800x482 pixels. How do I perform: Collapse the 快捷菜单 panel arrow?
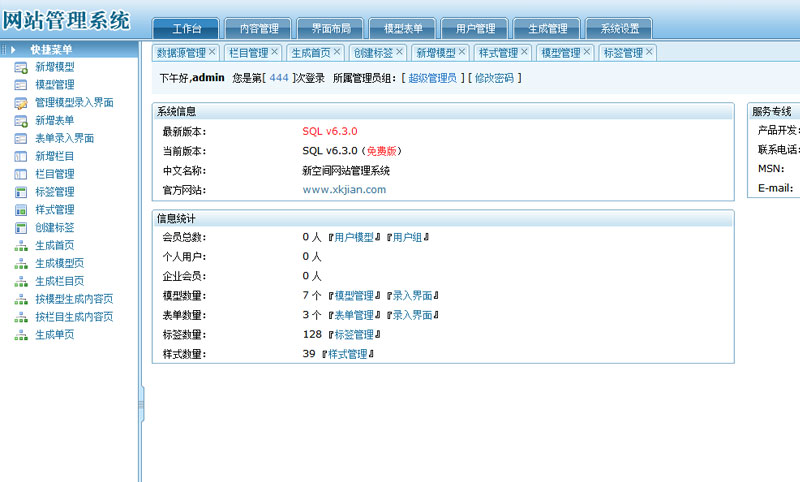point(14,49)
